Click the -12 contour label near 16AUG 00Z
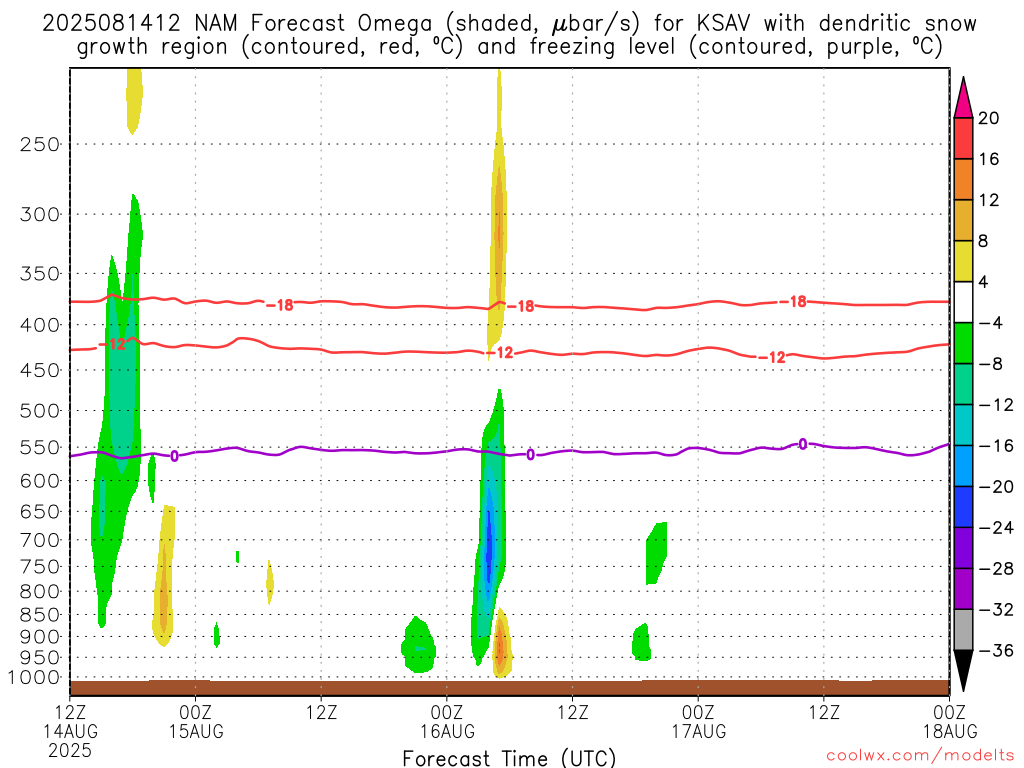1024x768 pixels. (x=500, y=353)
